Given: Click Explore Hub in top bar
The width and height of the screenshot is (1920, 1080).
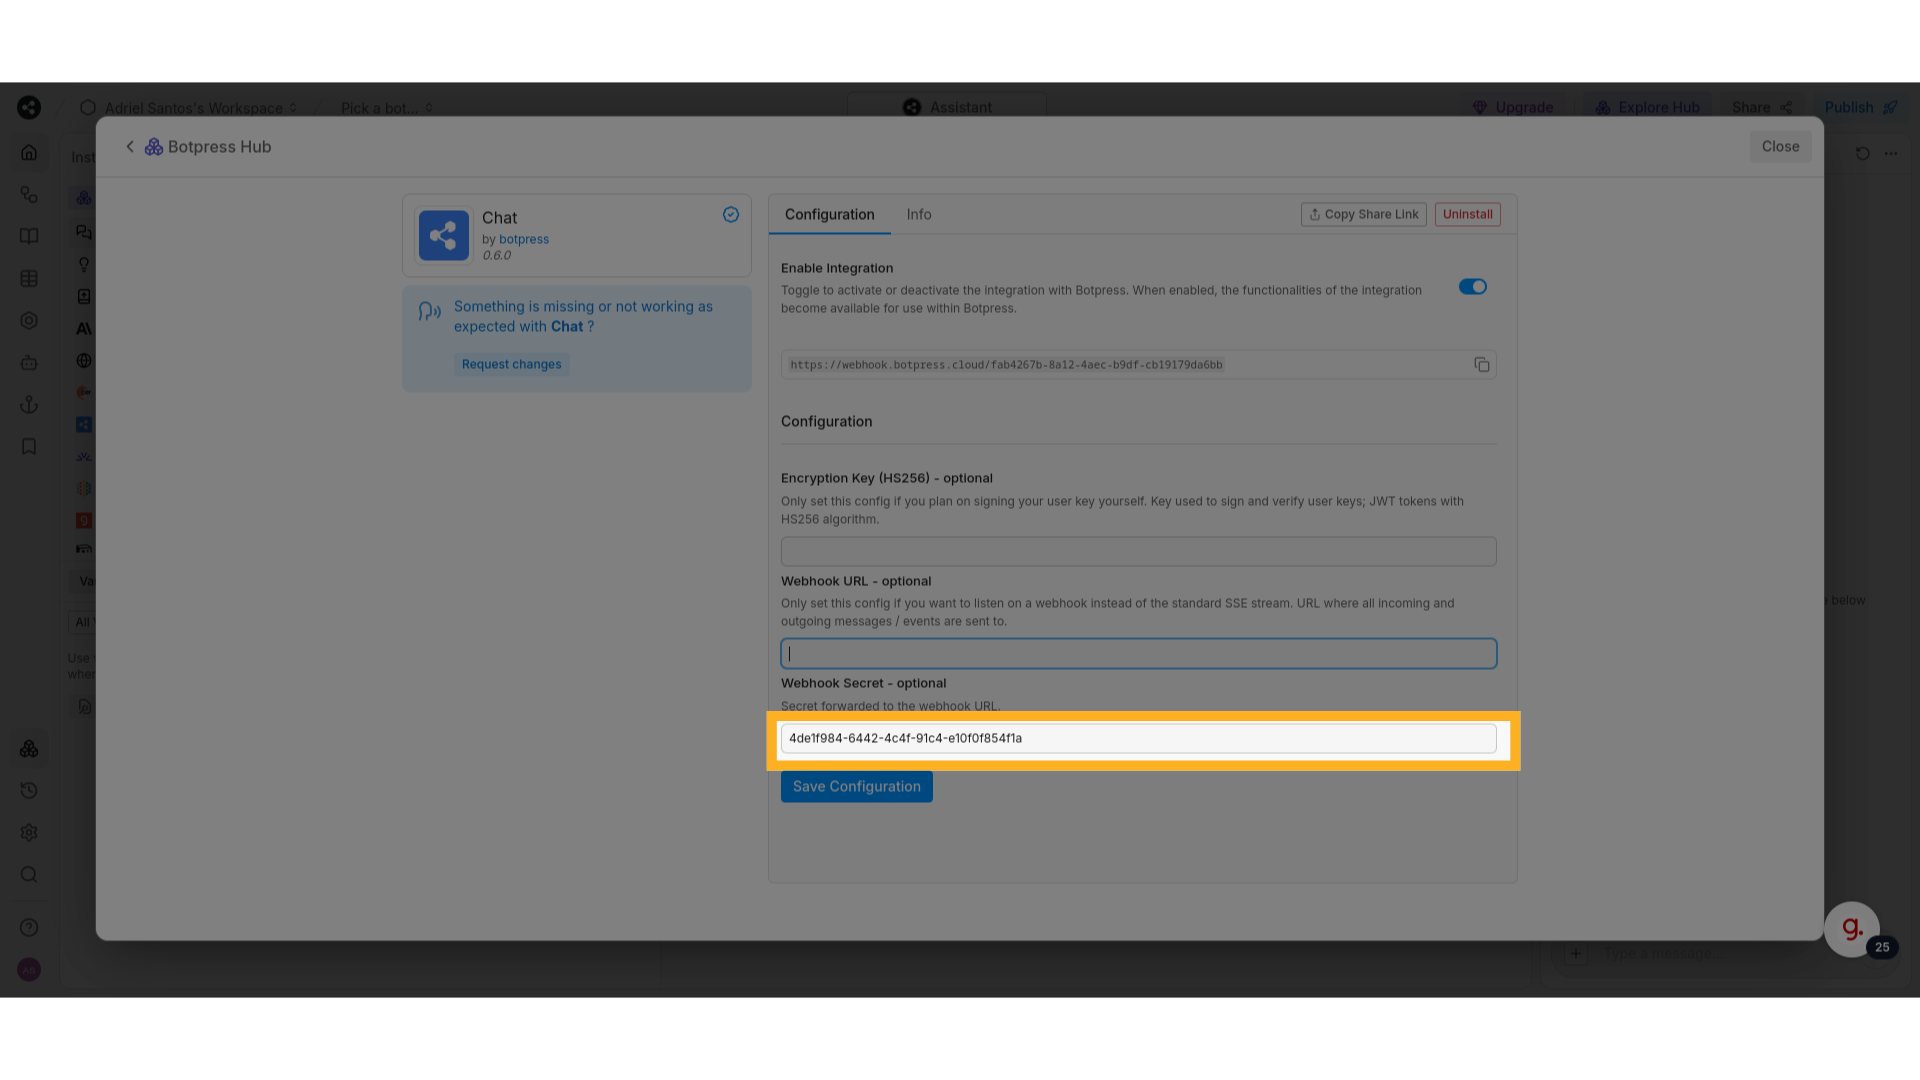Looking at the screenshot, I should 1647,107.
